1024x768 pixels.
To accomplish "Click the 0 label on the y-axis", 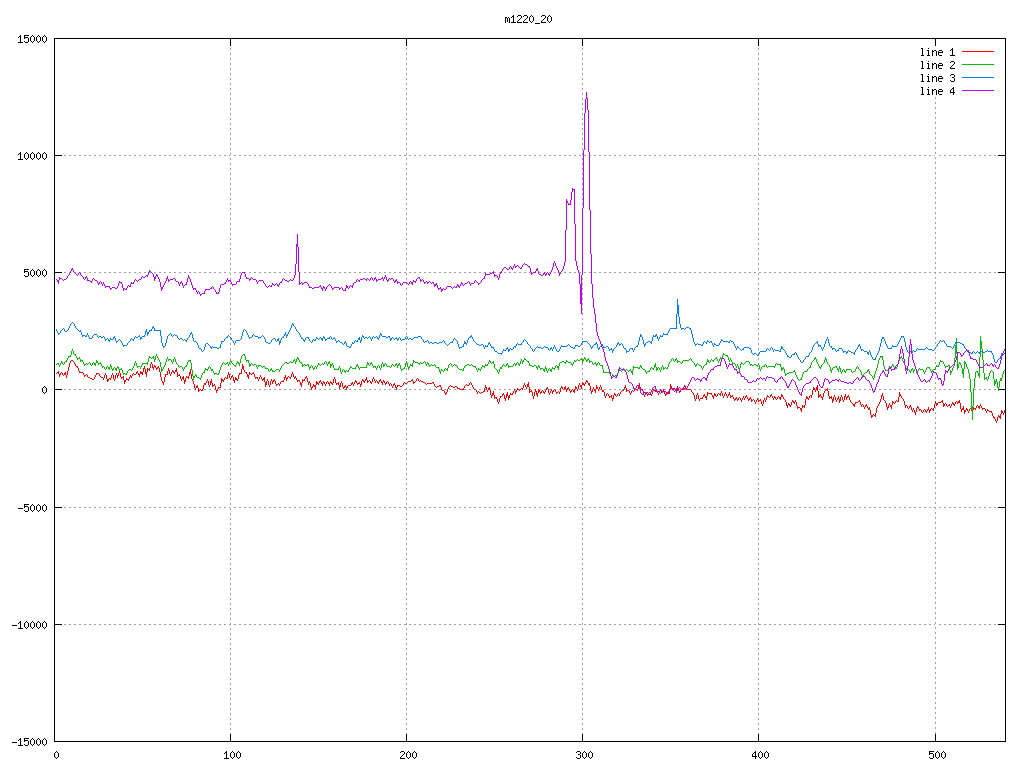I will point(45,390).
